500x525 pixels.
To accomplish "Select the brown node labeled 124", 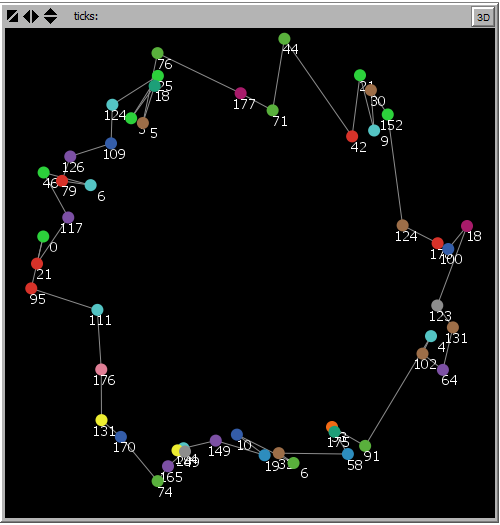I will point(403,225).
